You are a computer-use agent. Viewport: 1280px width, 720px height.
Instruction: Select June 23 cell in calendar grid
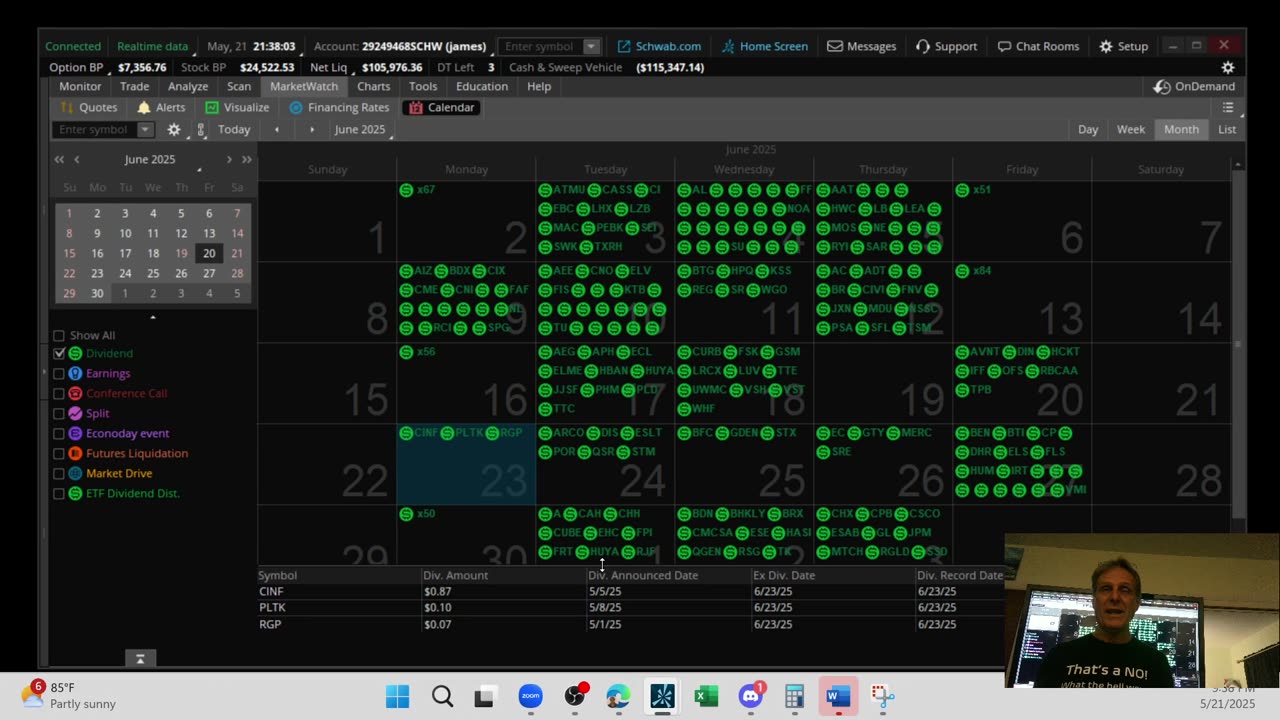point(466,464)
